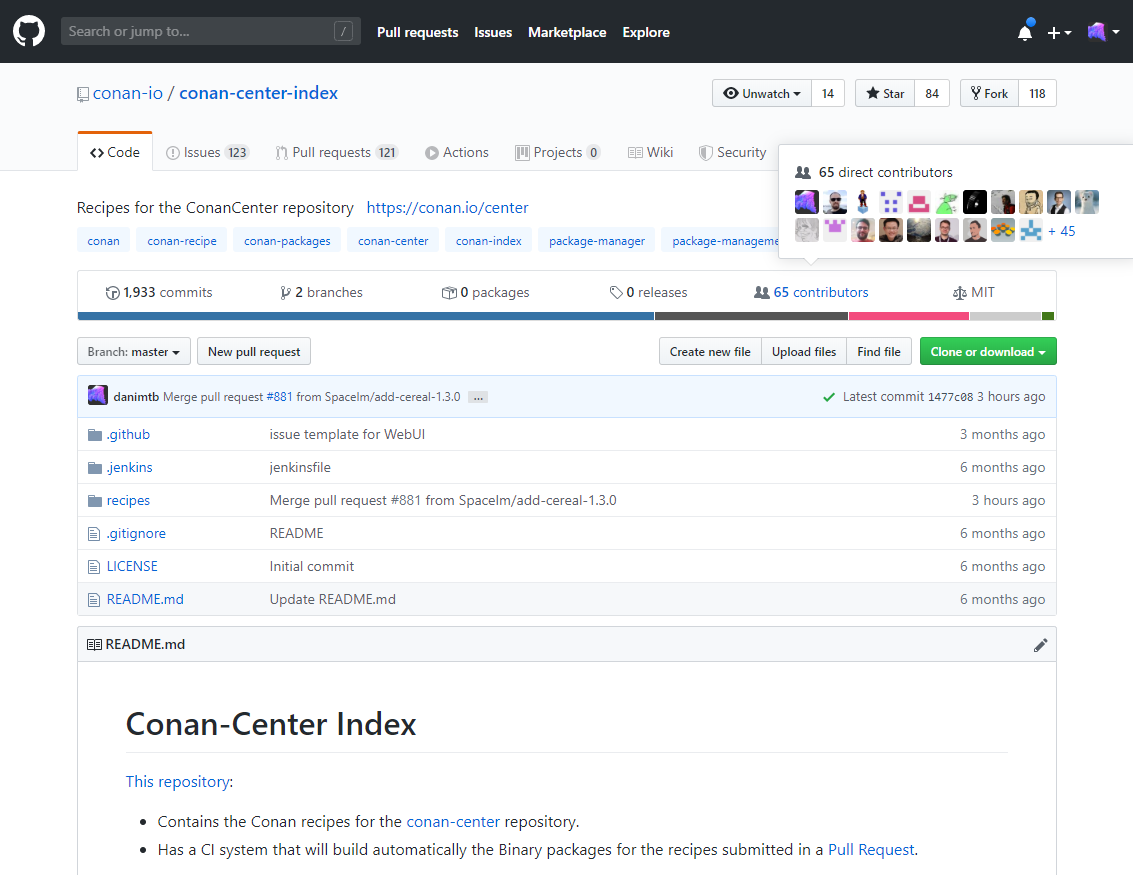Show the + 45 more contributors
The image size is (1133, 875).
click(x=1061, y=231)
